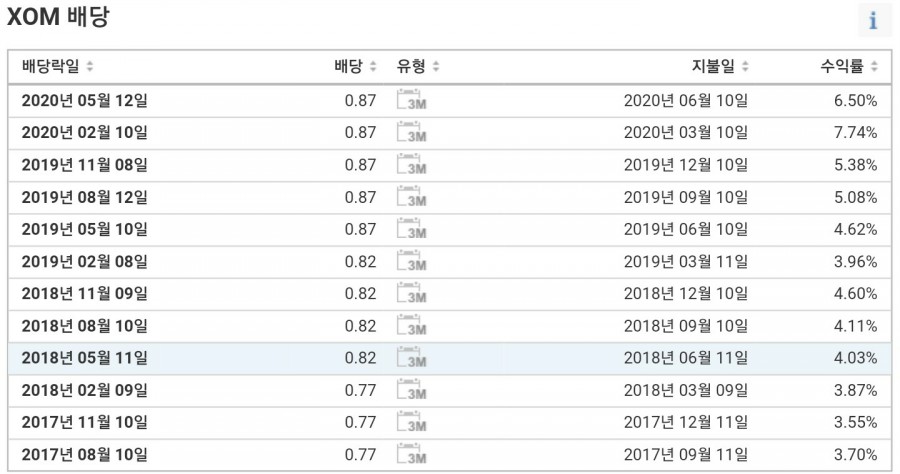The image size is (900, 474).
Task: Select ex-date 2020년 02월 10일
Action: point(85,133)
